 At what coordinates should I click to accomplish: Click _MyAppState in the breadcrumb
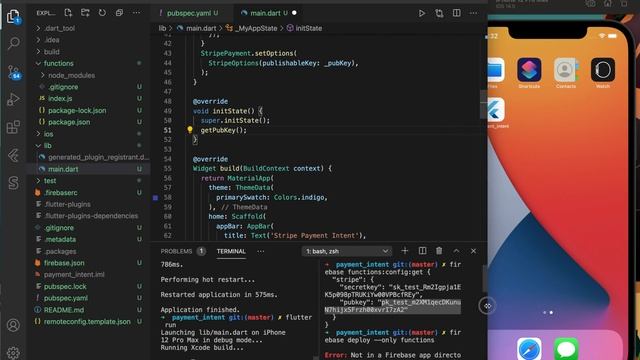click(x=256, y=28)
